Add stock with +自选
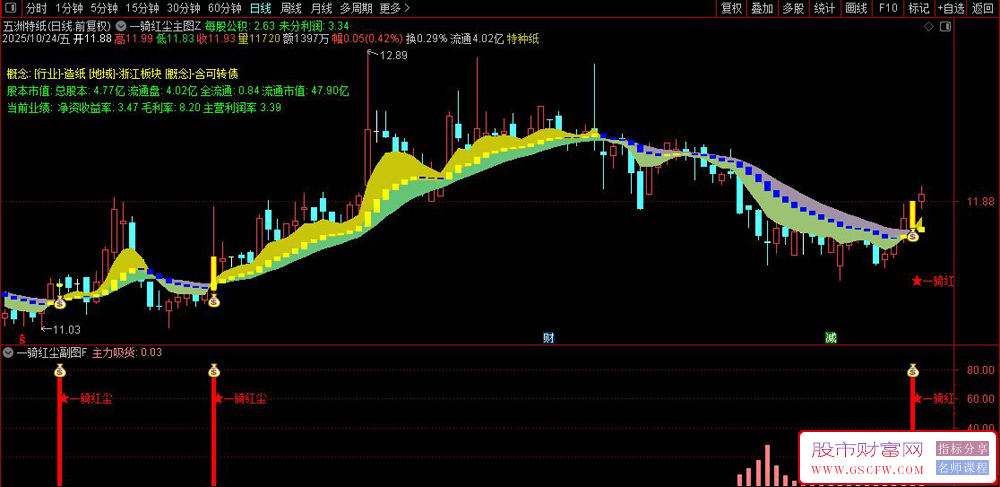1000x487 pixels. click(x=951, y=8)
